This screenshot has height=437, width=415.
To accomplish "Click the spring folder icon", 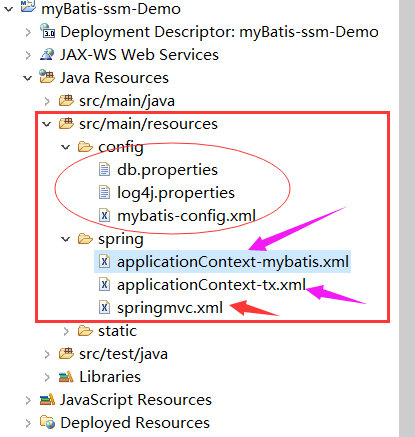I will 85,239.
